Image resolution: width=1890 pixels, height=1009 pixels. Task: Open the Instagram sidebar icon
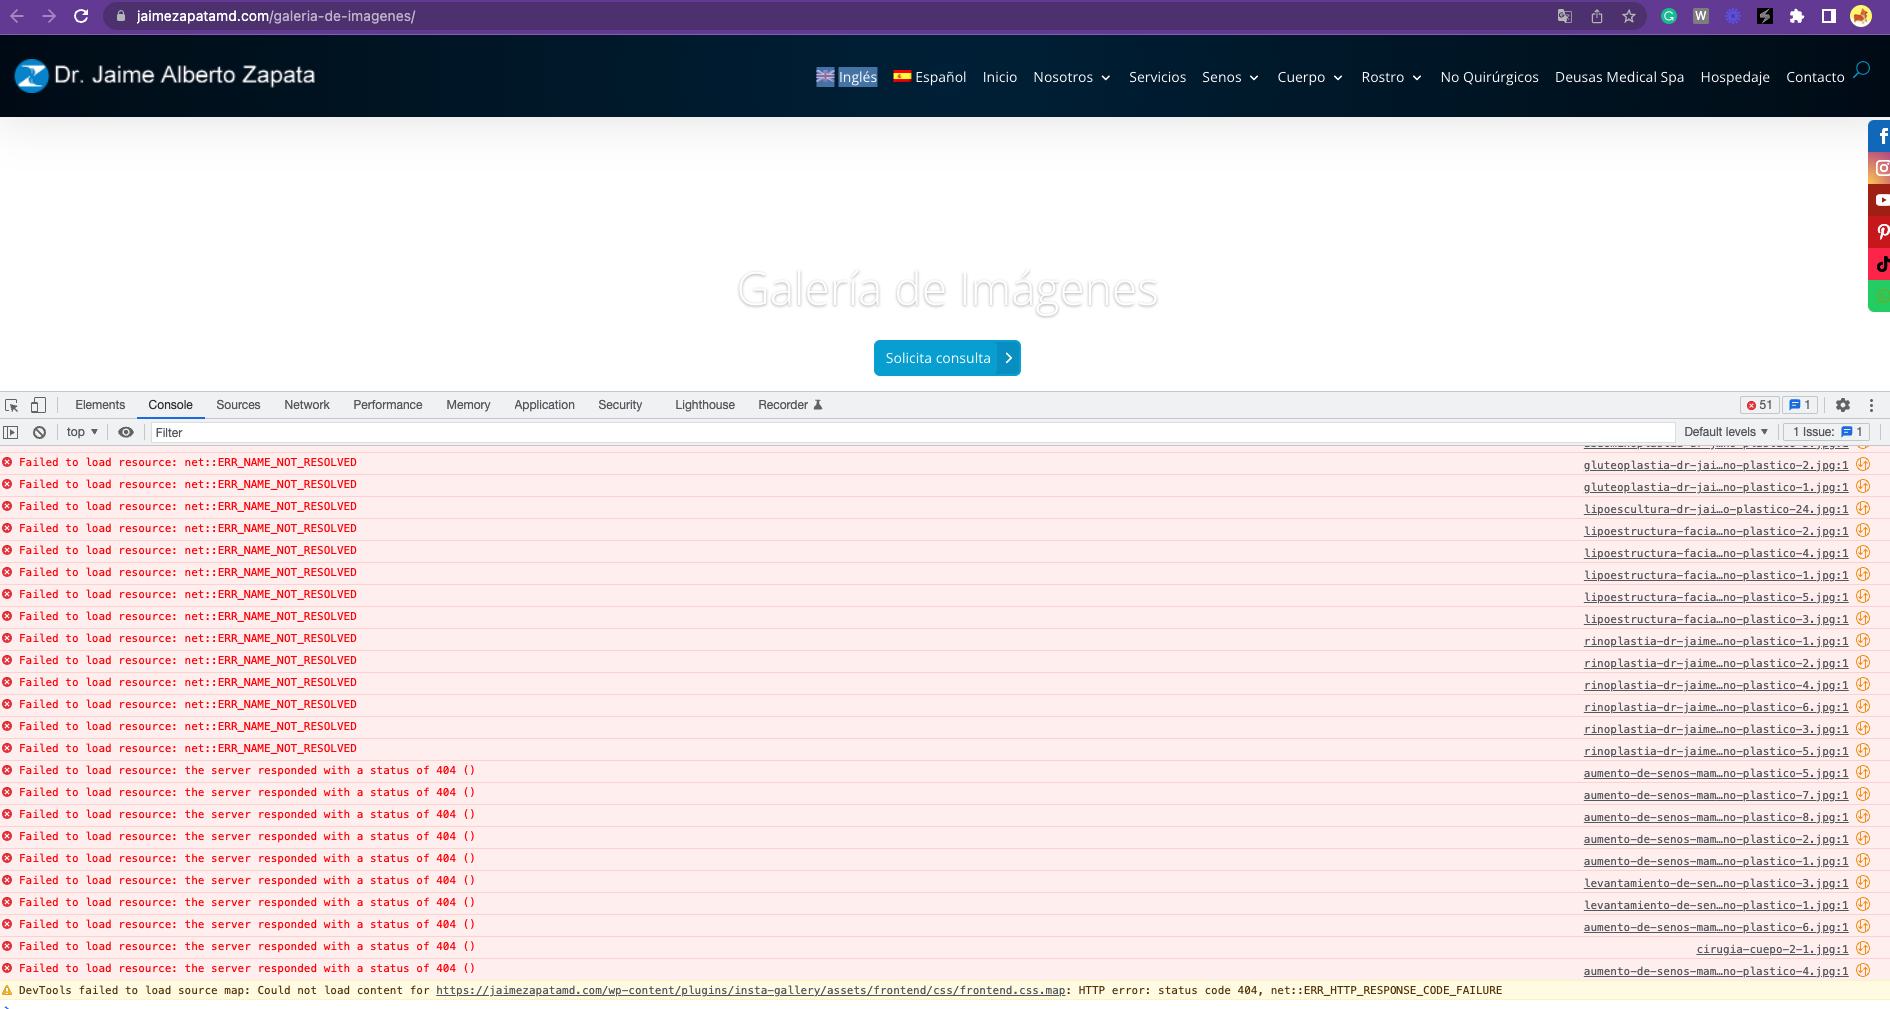pyautogui.click(x=1881, y=168)
